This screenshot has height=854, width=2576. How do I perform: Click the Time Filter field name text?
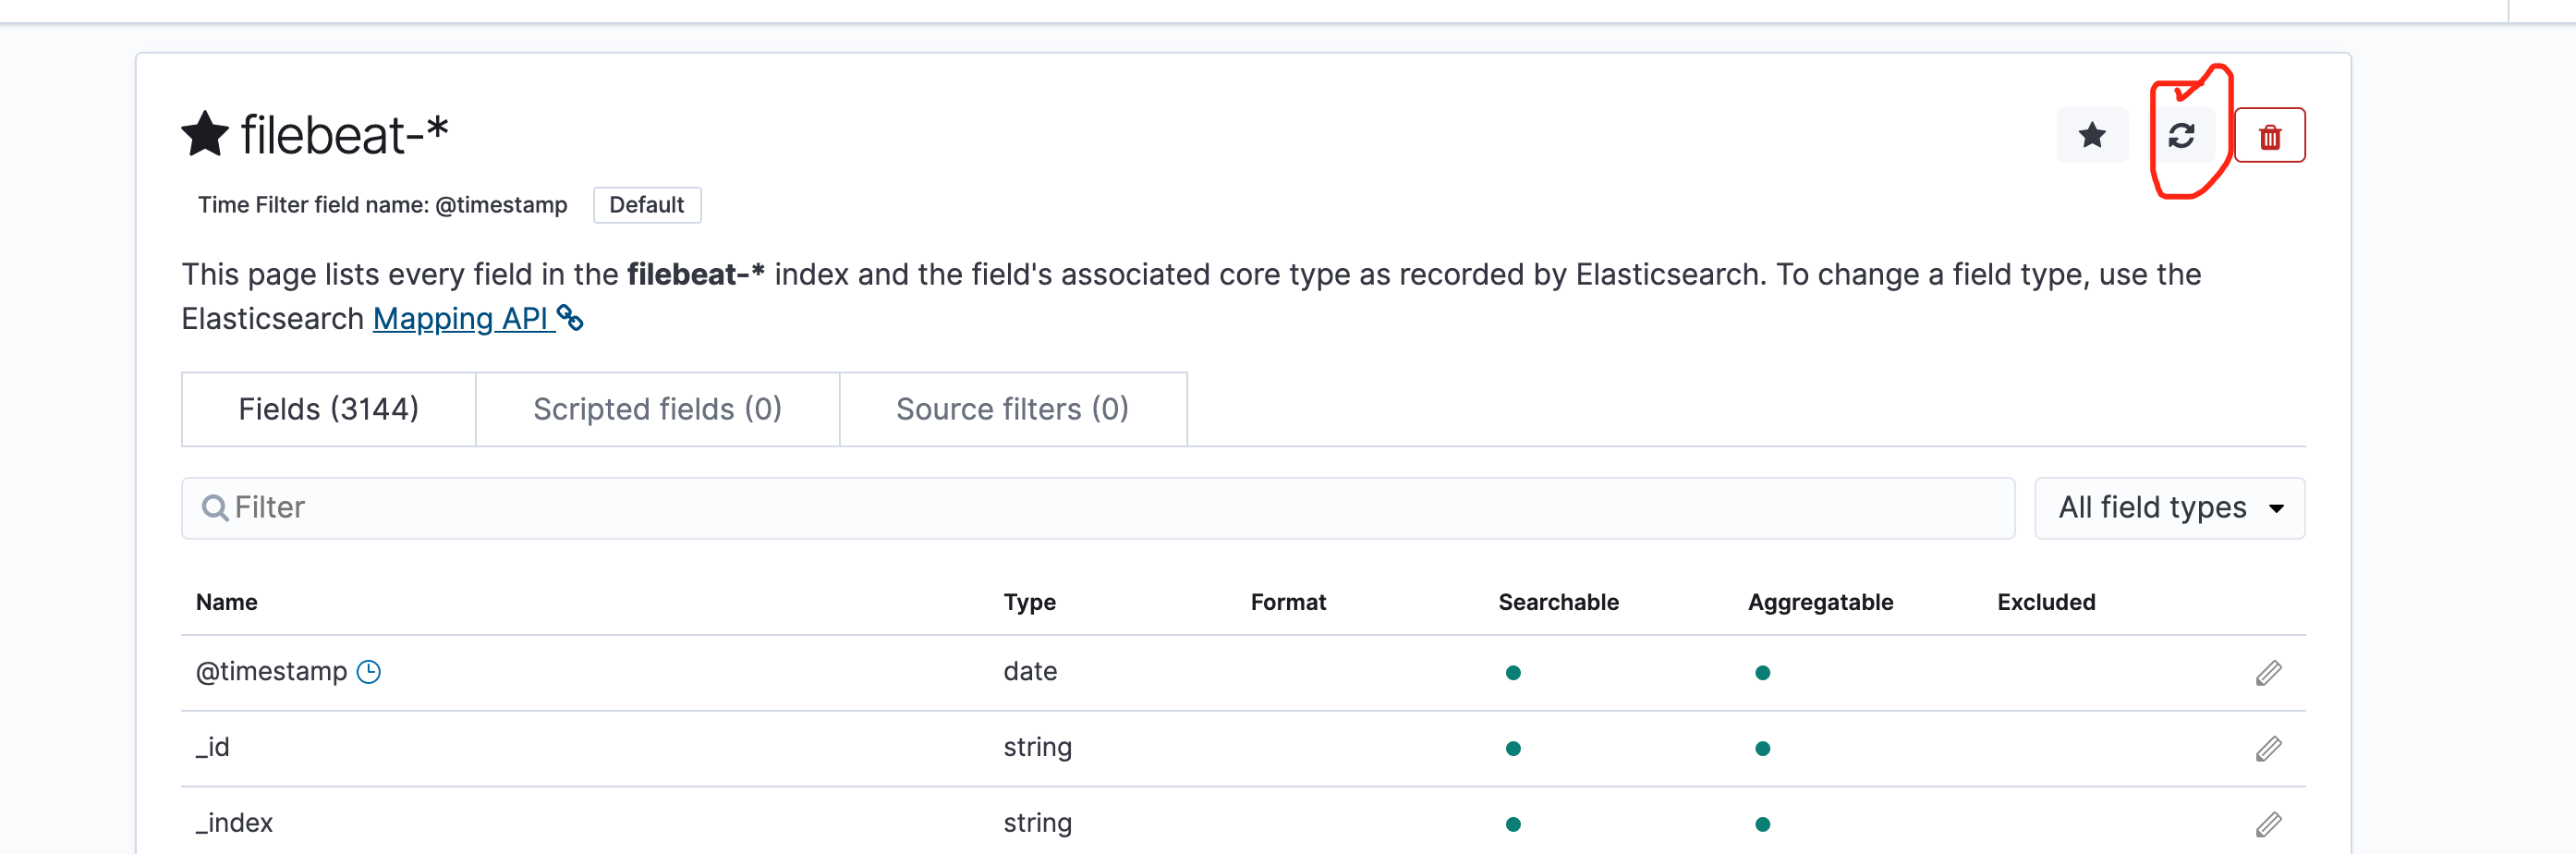[x=382, y=205]
